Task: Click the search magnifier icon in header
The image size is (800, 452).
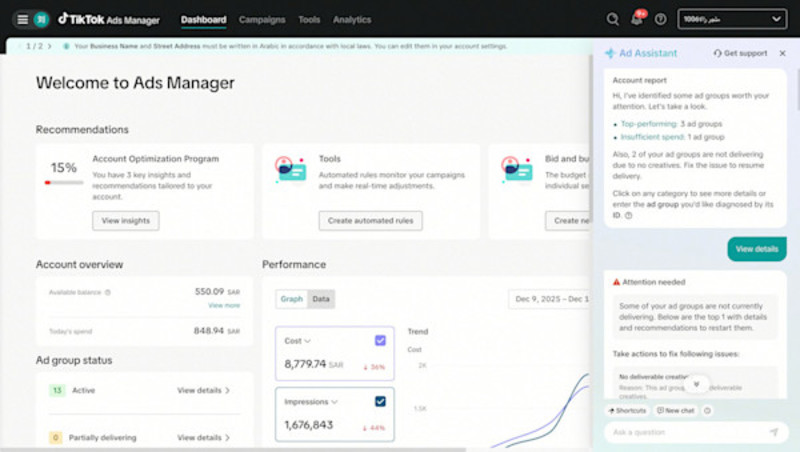Action: pos(613,19)
